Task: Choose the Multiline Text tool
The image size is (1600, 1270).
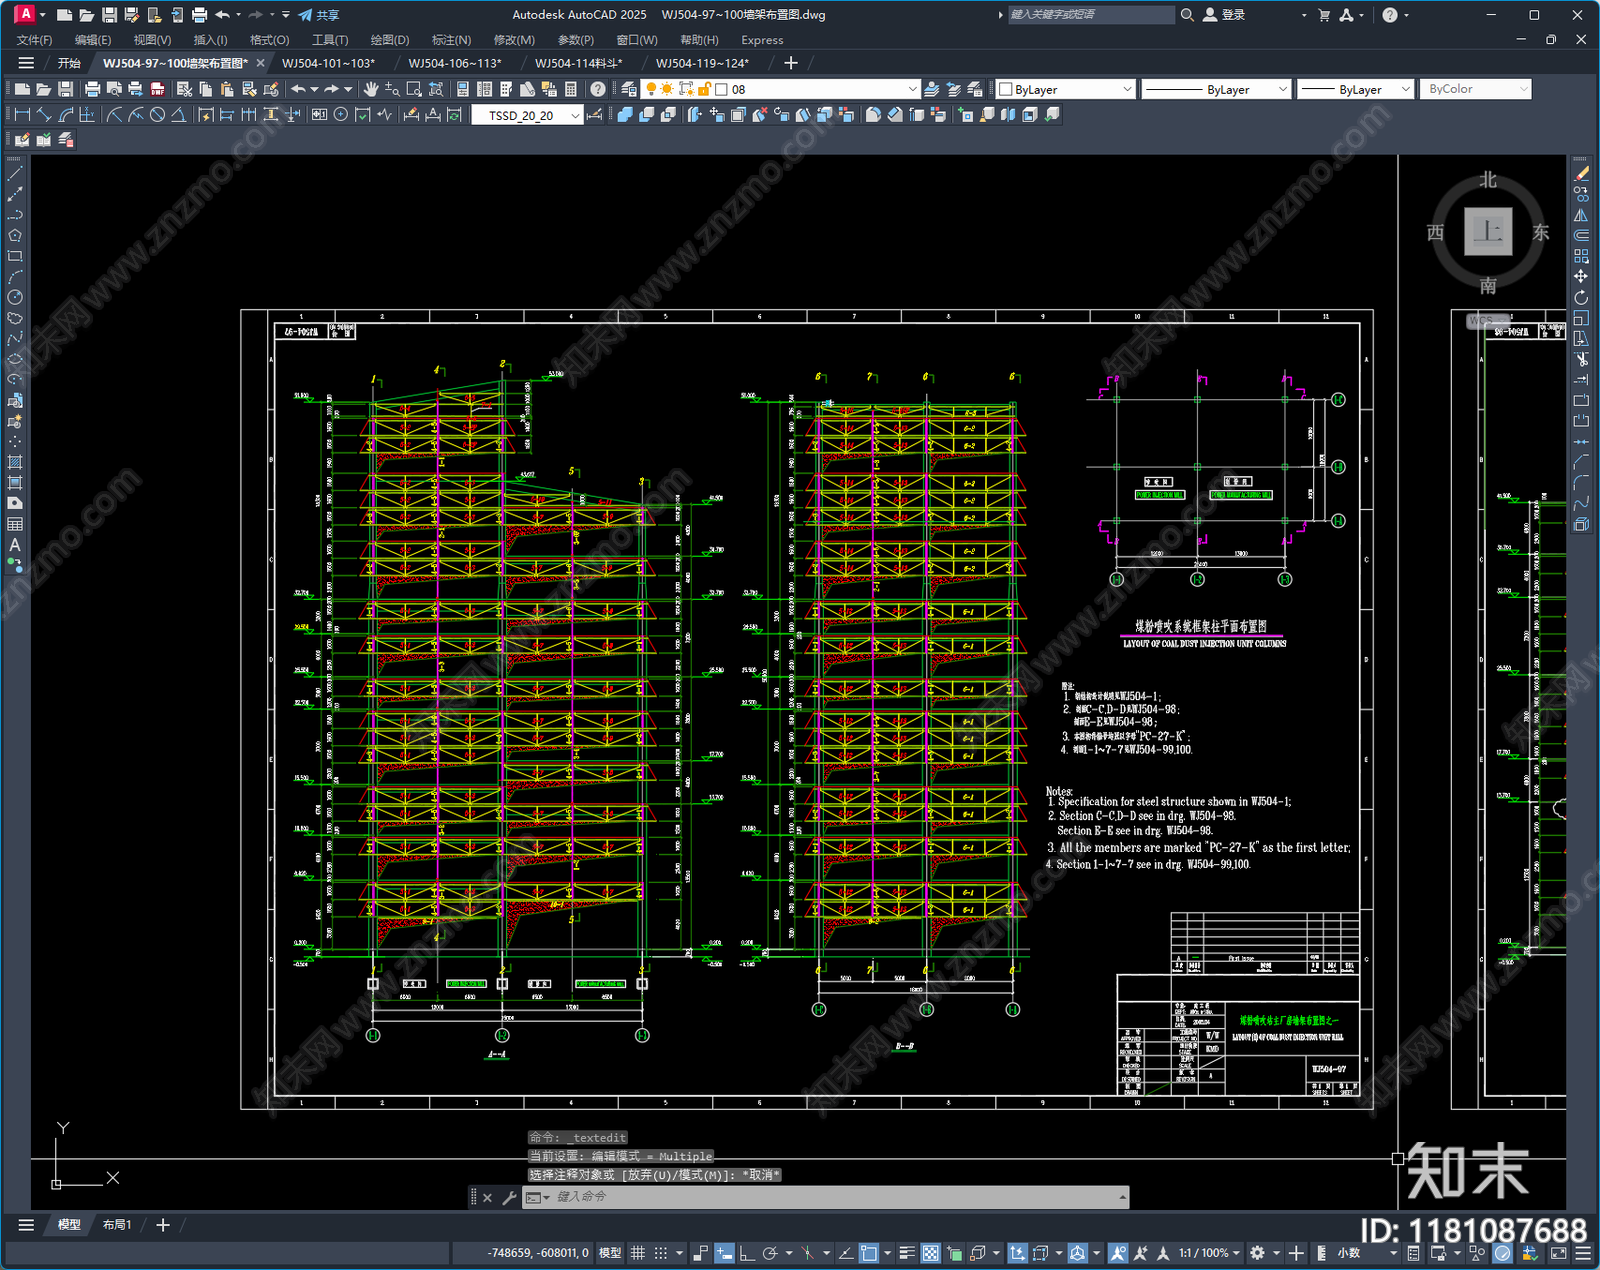Action: click(15, 545)
